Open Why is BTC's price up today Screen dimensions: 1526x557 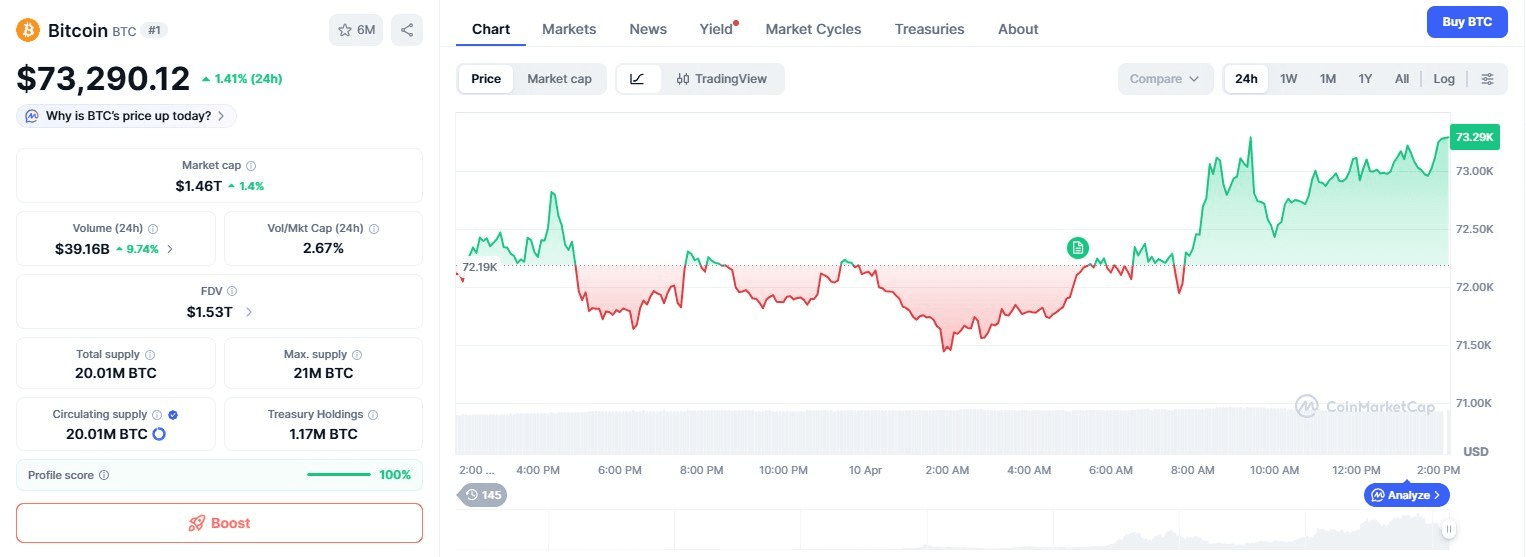click(127, 116)
